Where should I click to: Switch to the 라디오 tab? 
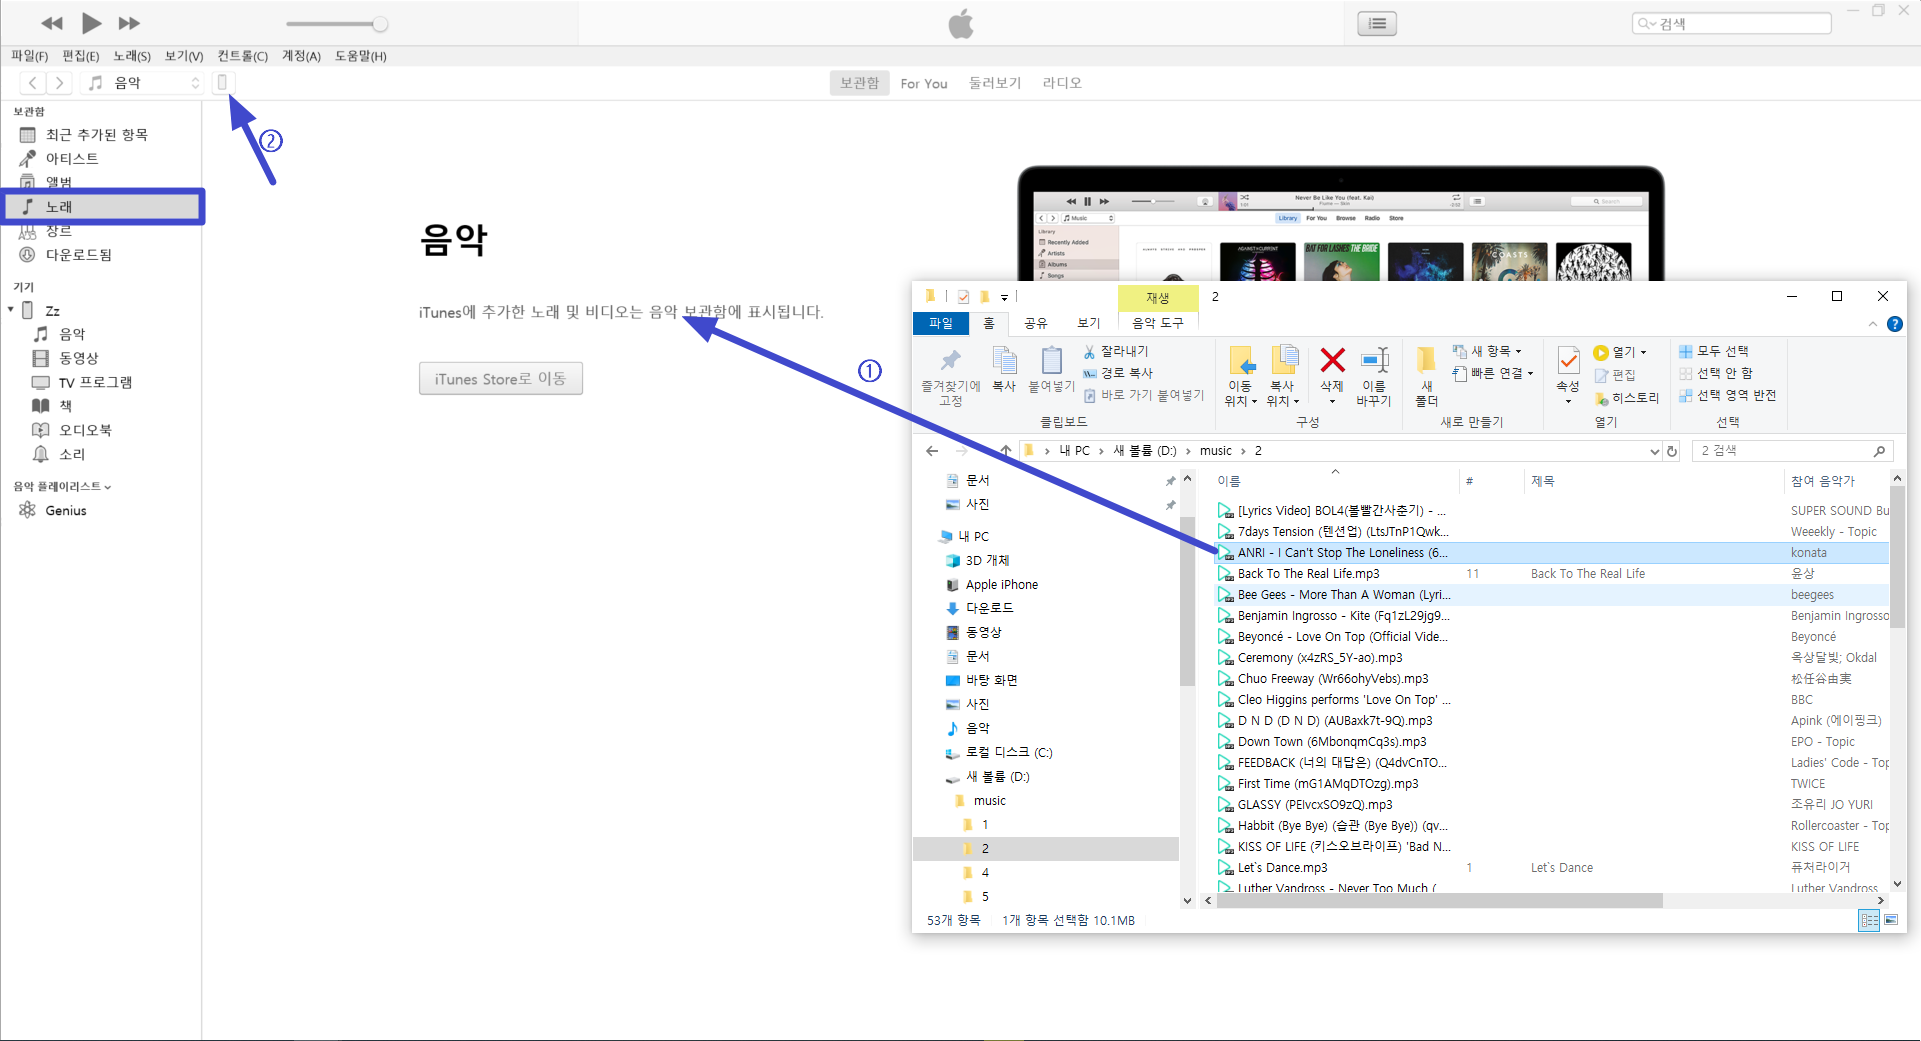click(1062, 83)
